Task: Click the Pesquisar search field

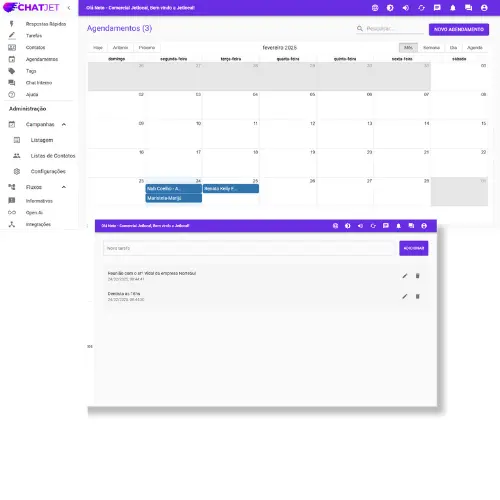Action: [394, 29]
